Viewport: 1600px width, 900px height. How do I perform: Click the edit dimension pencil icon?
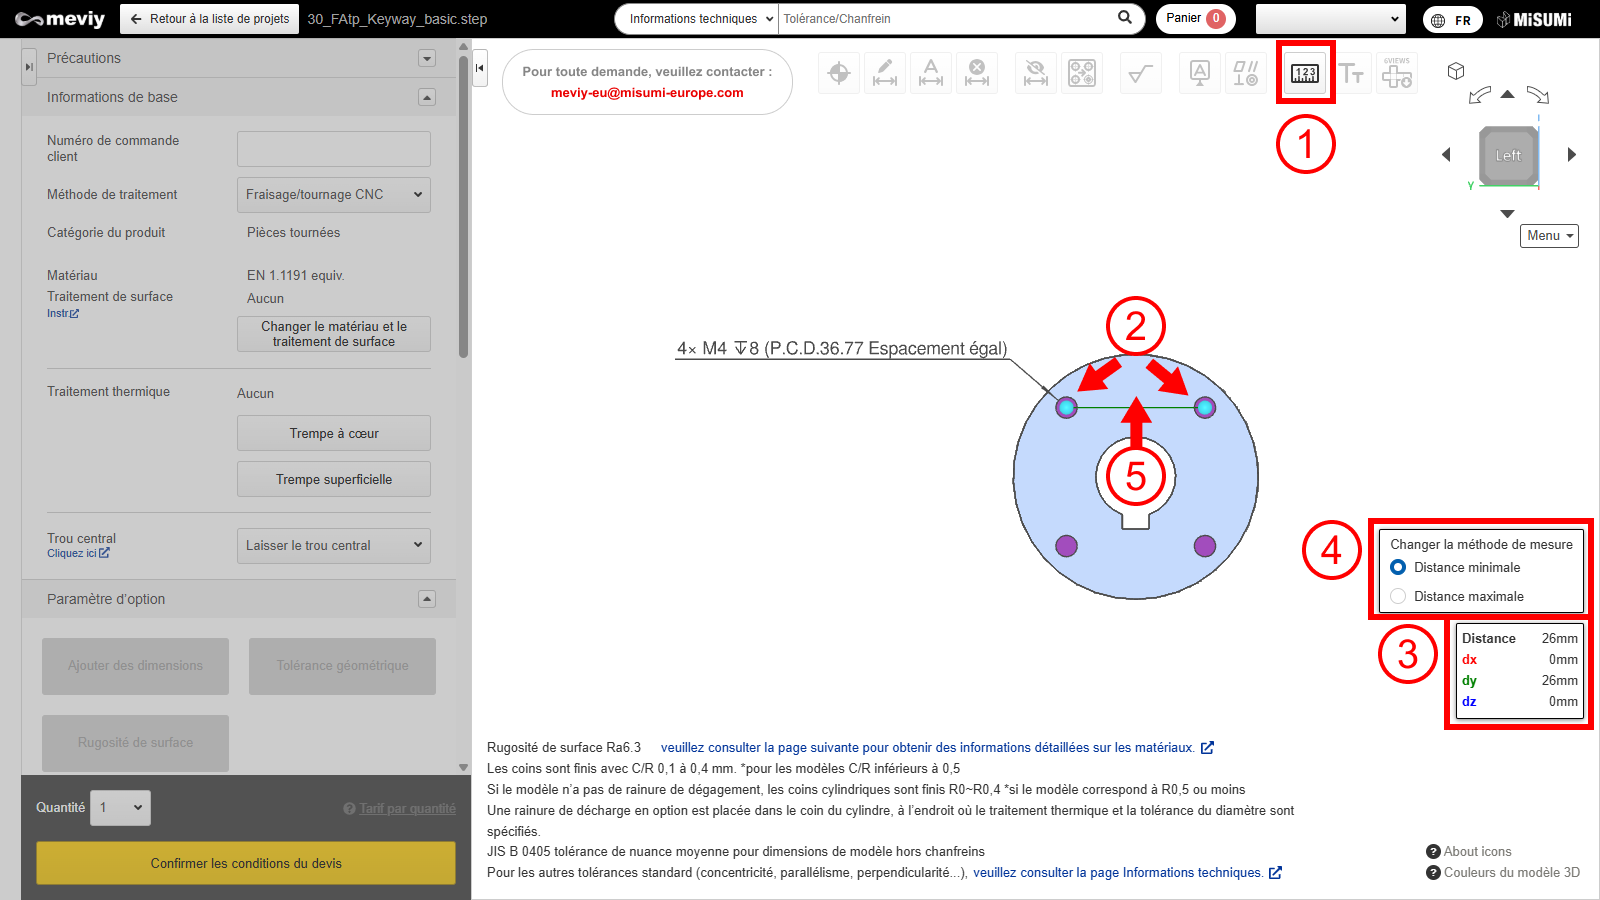[885, 73]
